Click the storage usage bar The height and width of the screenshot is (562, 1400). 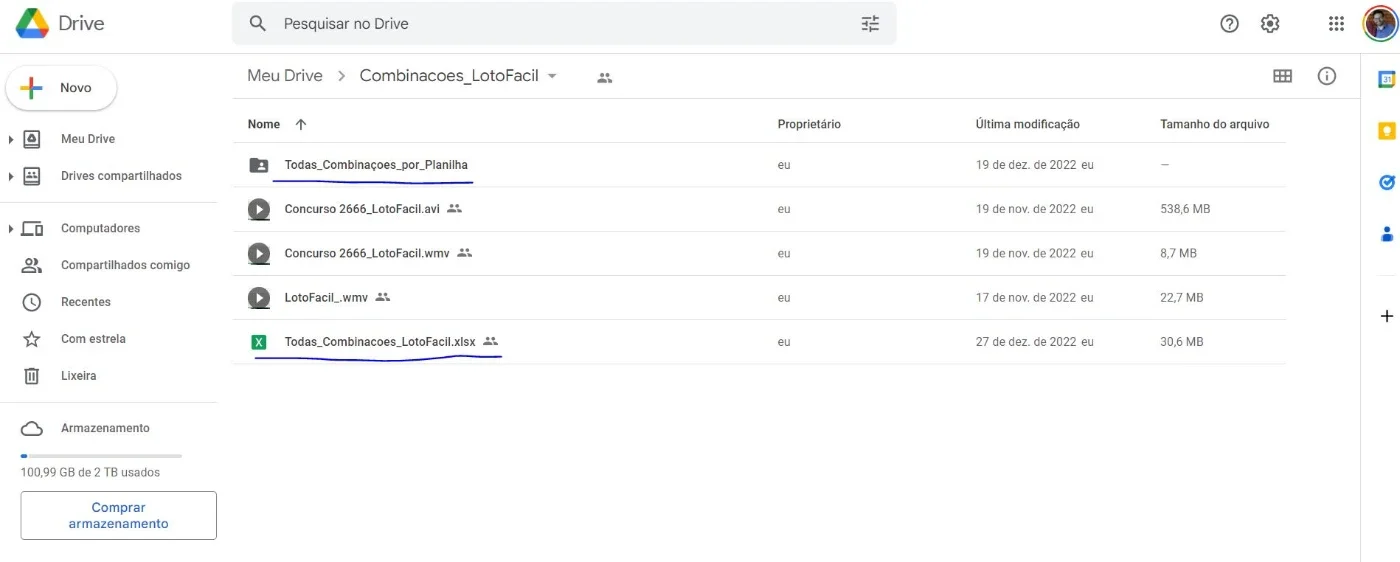(101, 456)
